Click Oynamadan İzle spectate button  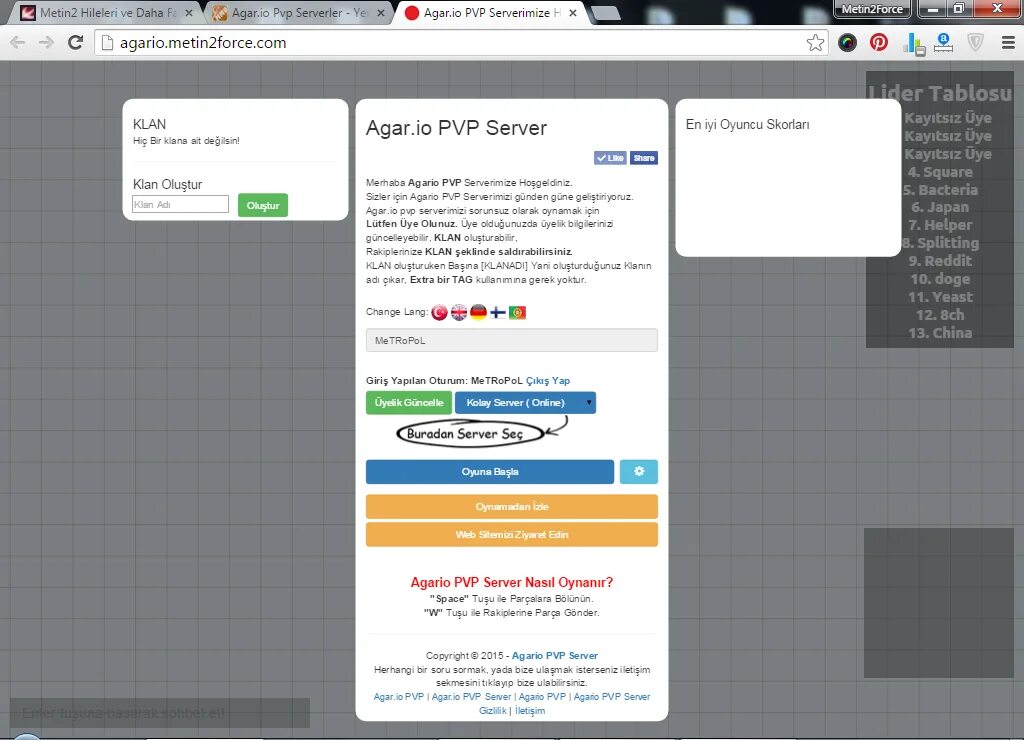[x=511, y=506]
